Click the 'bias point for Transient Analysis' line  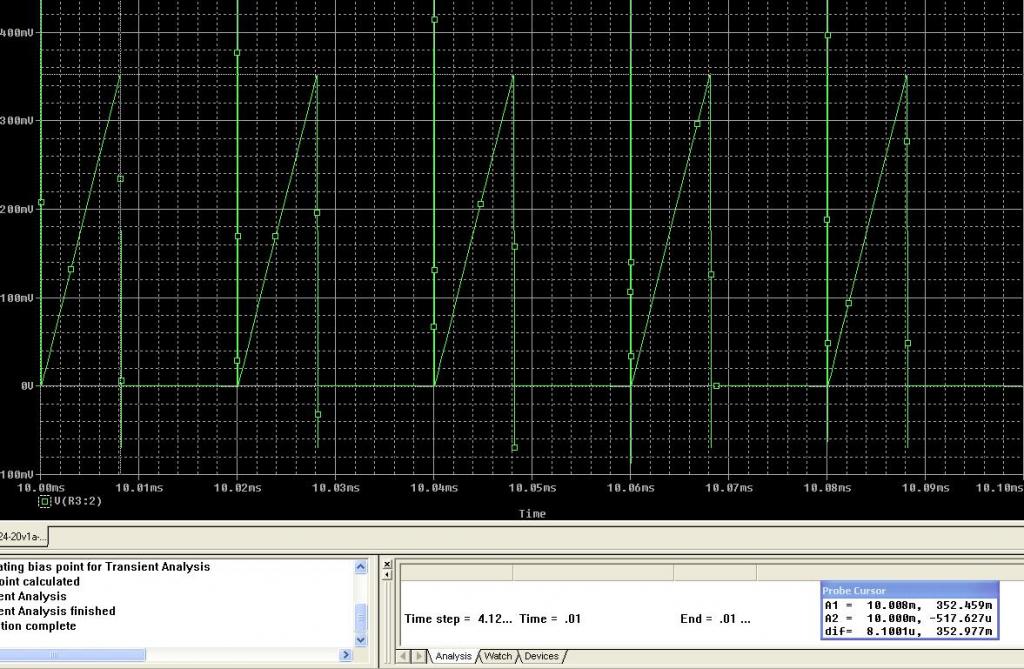click(x=105, y=566)
